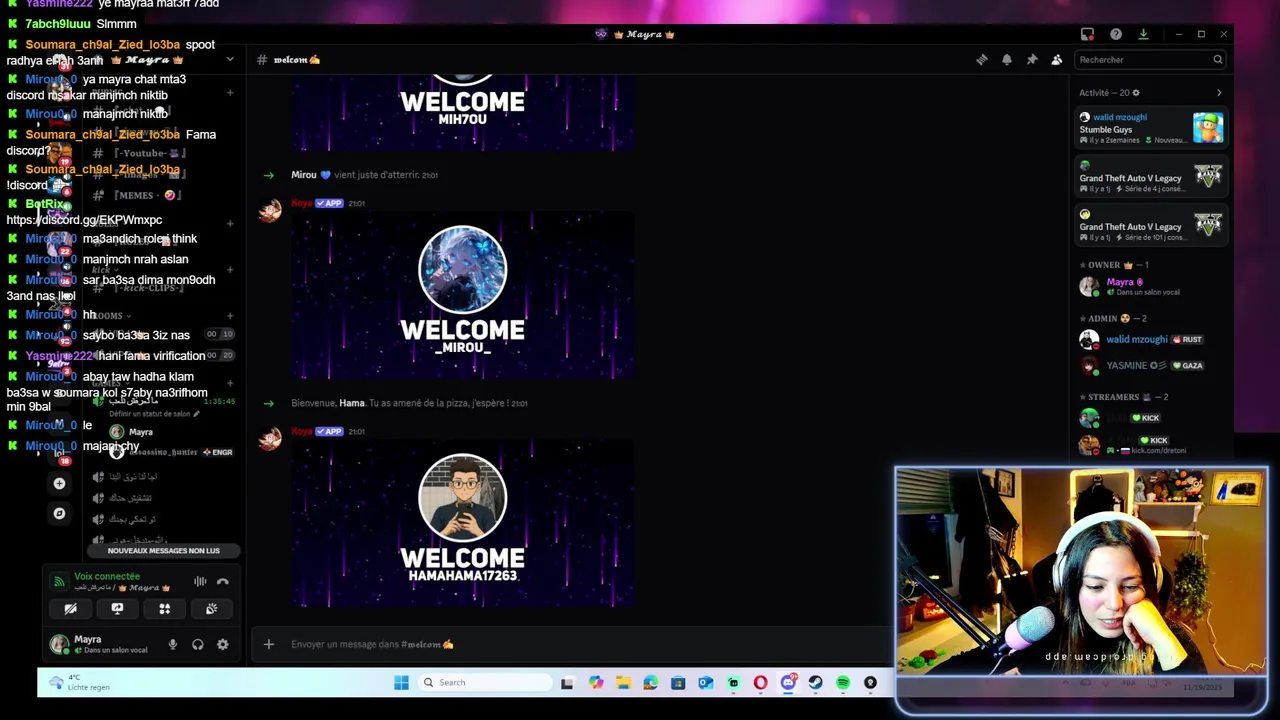Click taskbar Search box

[486, 683]
